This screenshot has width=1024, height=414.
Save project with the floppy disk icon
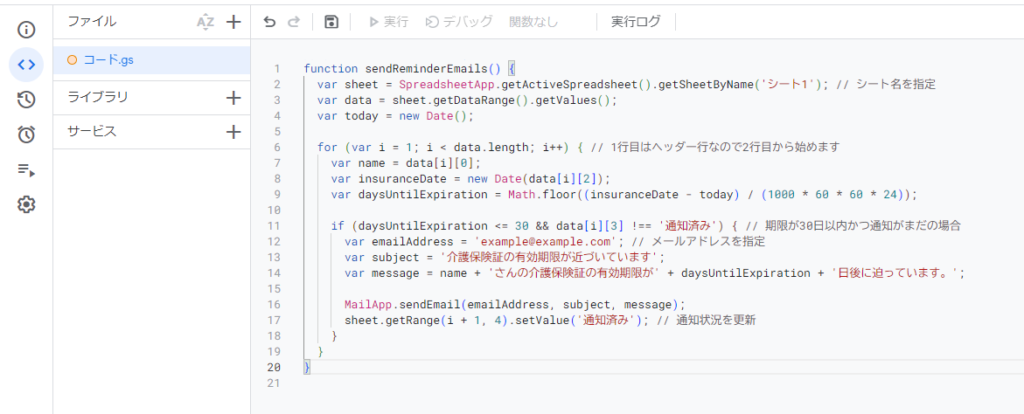[x=331, y=22]
